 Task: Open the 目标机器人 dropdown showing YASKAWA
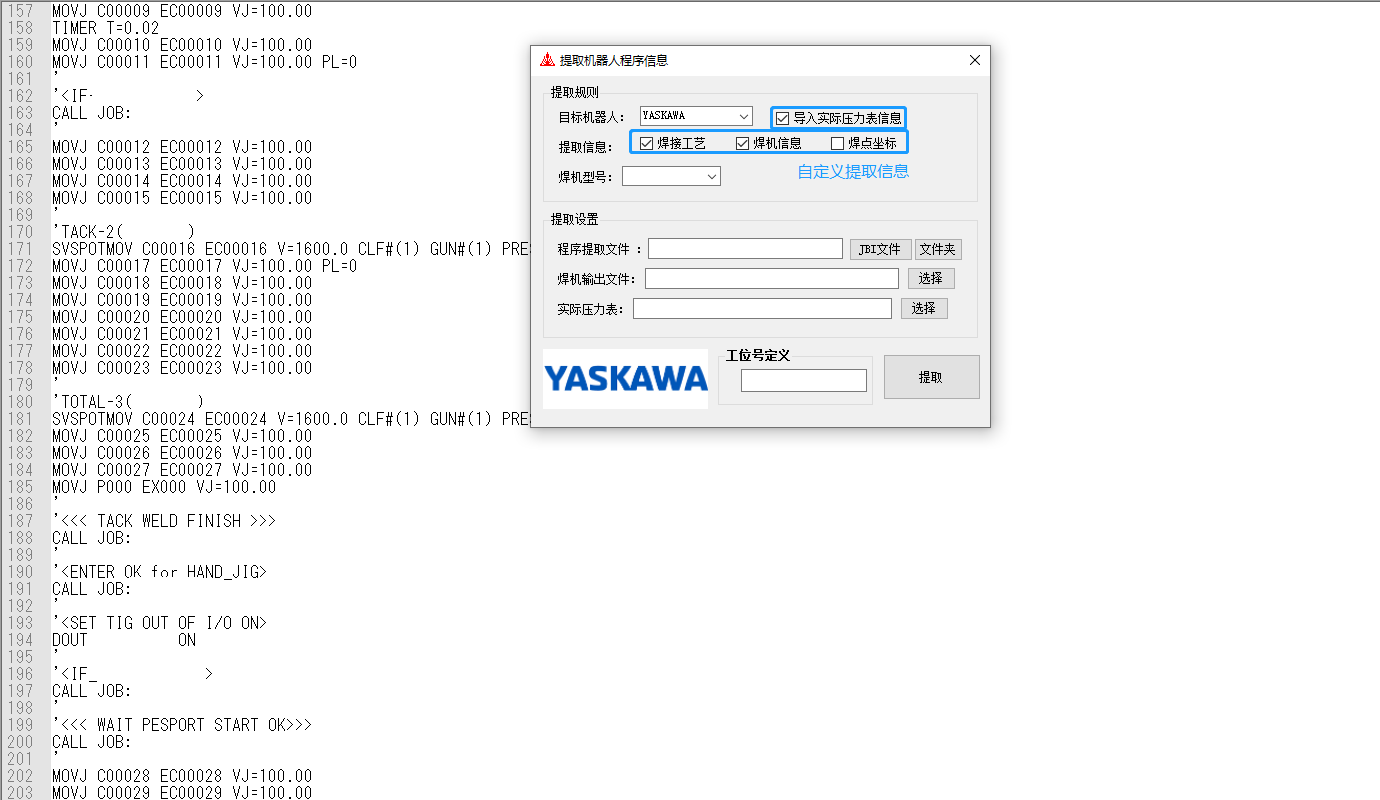695,116
